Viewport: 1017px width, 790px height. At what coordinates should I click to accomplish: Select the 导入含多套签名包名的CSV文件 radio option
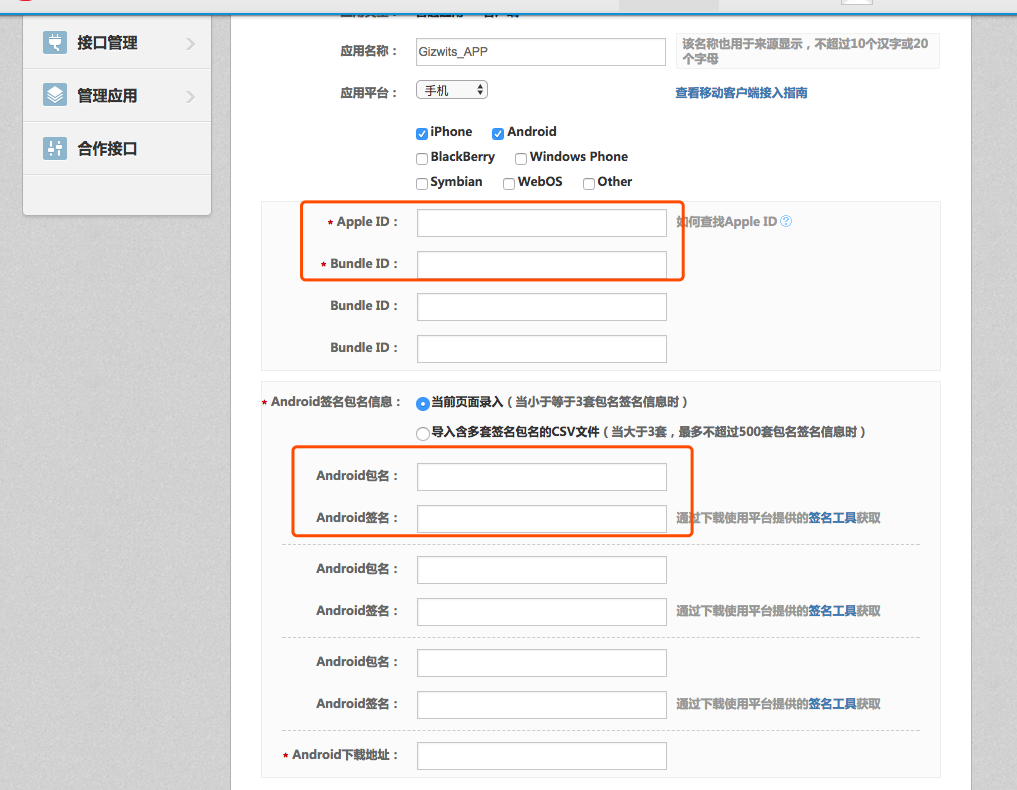[422, 432]
